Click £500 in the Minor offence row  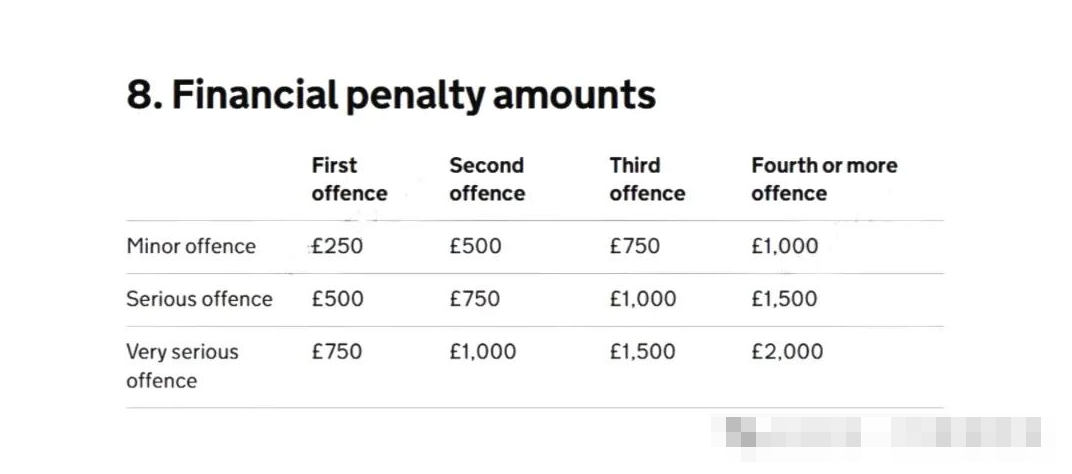point(475,246)
